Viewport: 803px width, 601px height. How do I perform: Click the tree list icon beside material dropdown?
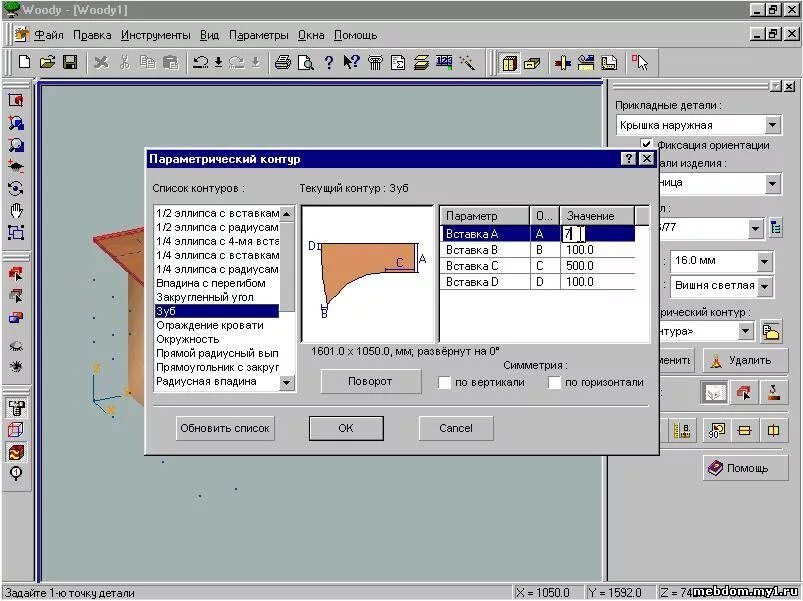pos(775,228)
